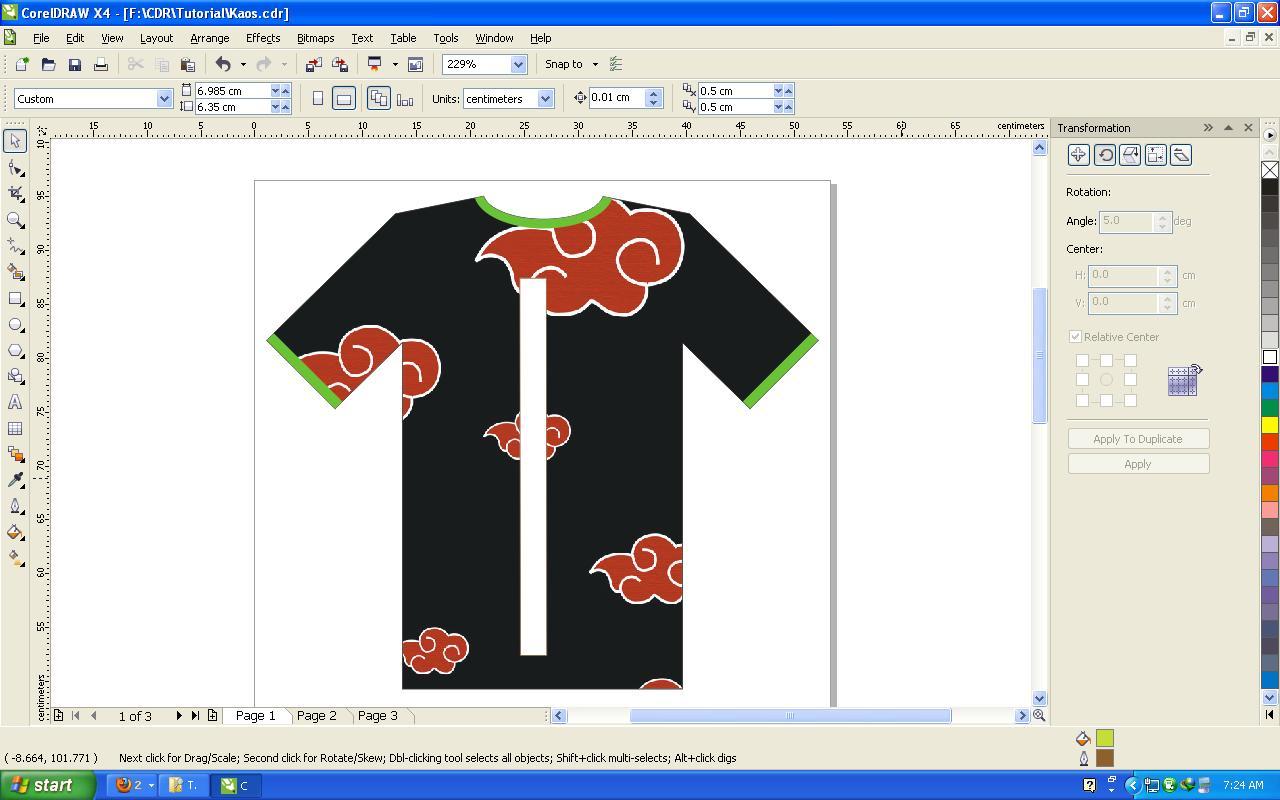The width and height of the screenshot is (1280, 800).
Task: Open the paper width dropdown
Action: (275, 91)
